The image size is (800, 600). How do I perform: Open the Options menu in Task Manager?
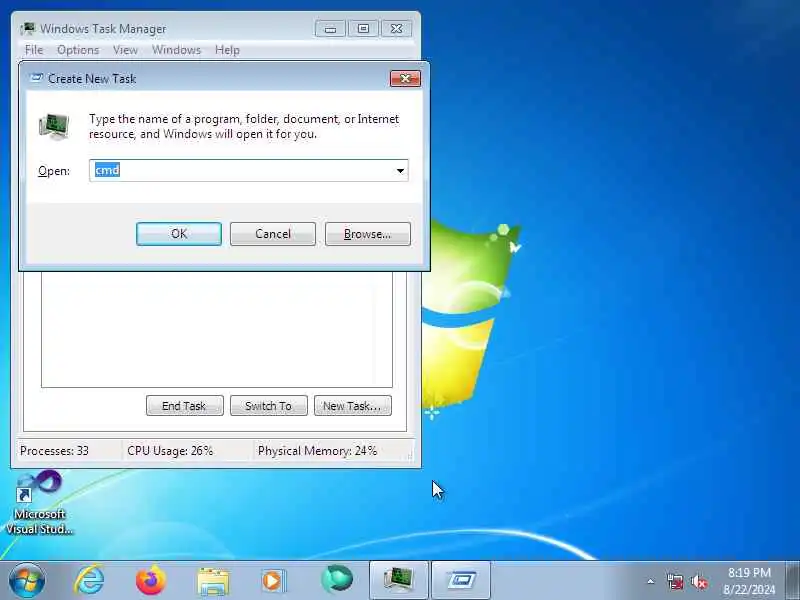[78, 50]
